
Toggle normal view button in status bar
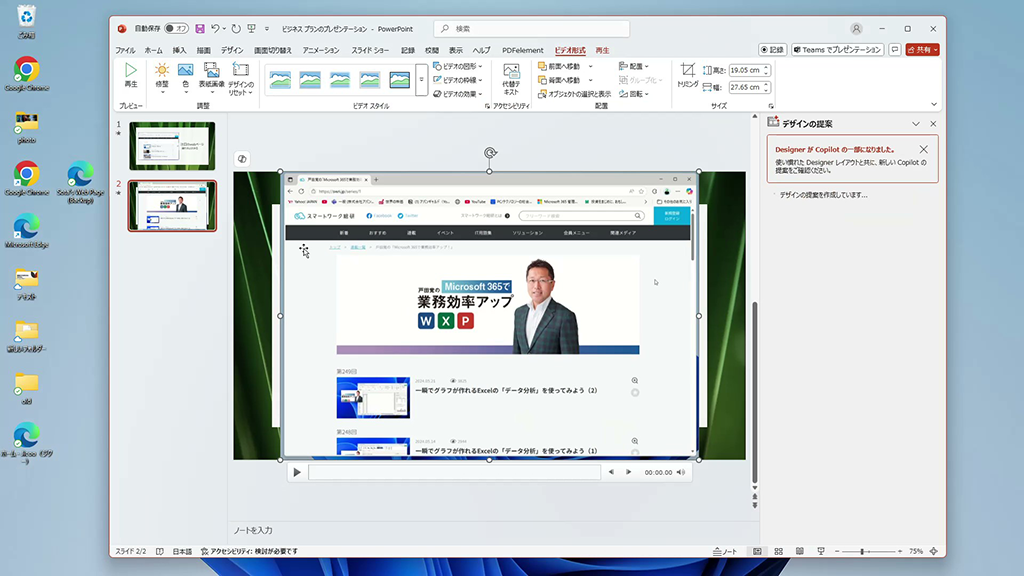coord(757,551)
